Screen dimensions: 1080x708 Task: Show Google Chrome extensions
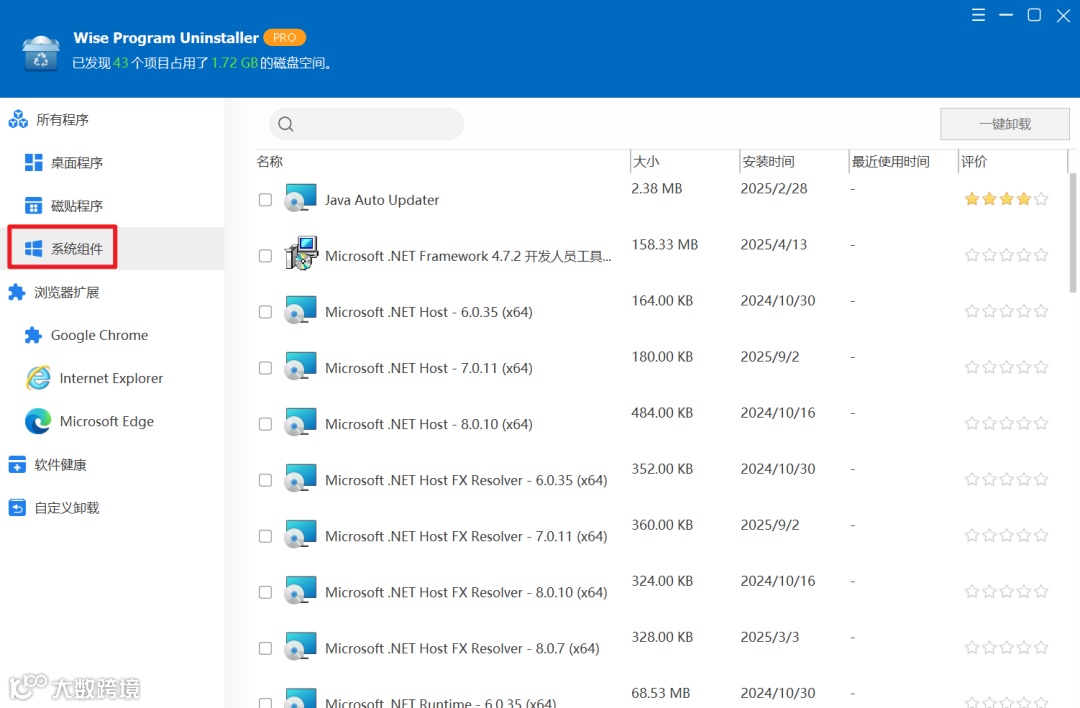pyautogui.click(x=99, y=335)
